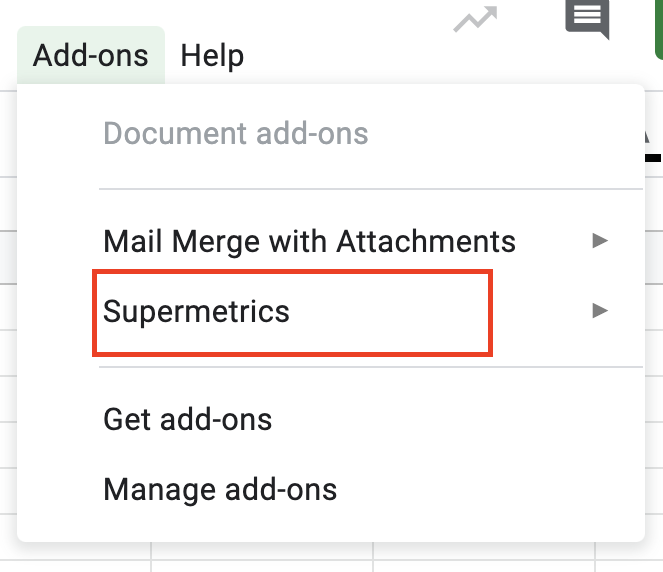
Task: Select the text color underlined A icon
Action: pos(652,147)
